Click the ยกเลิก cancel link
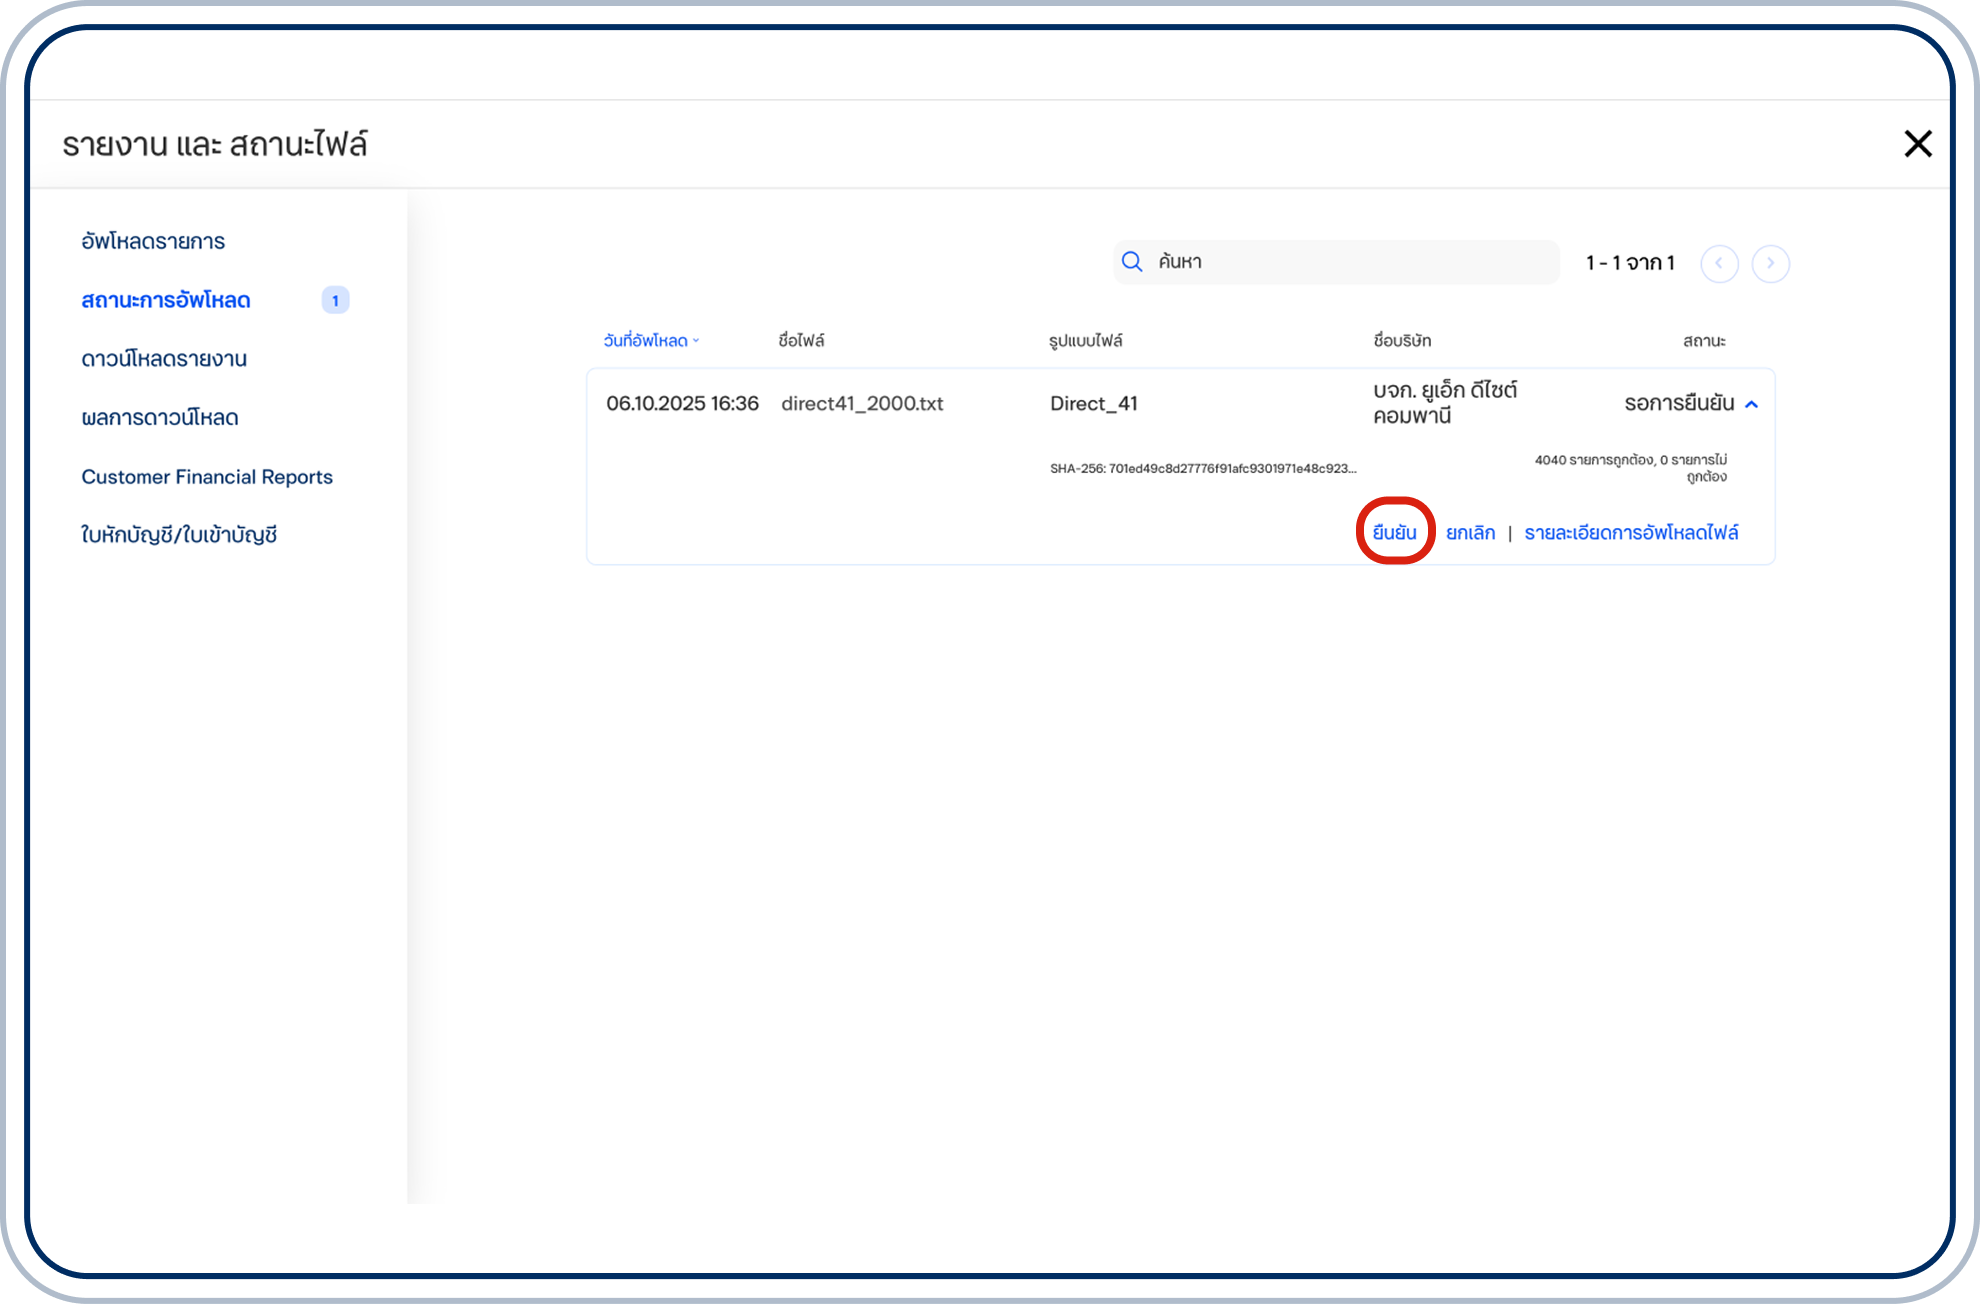This screenshot has height=1304, width=1980. point(1470,533)
